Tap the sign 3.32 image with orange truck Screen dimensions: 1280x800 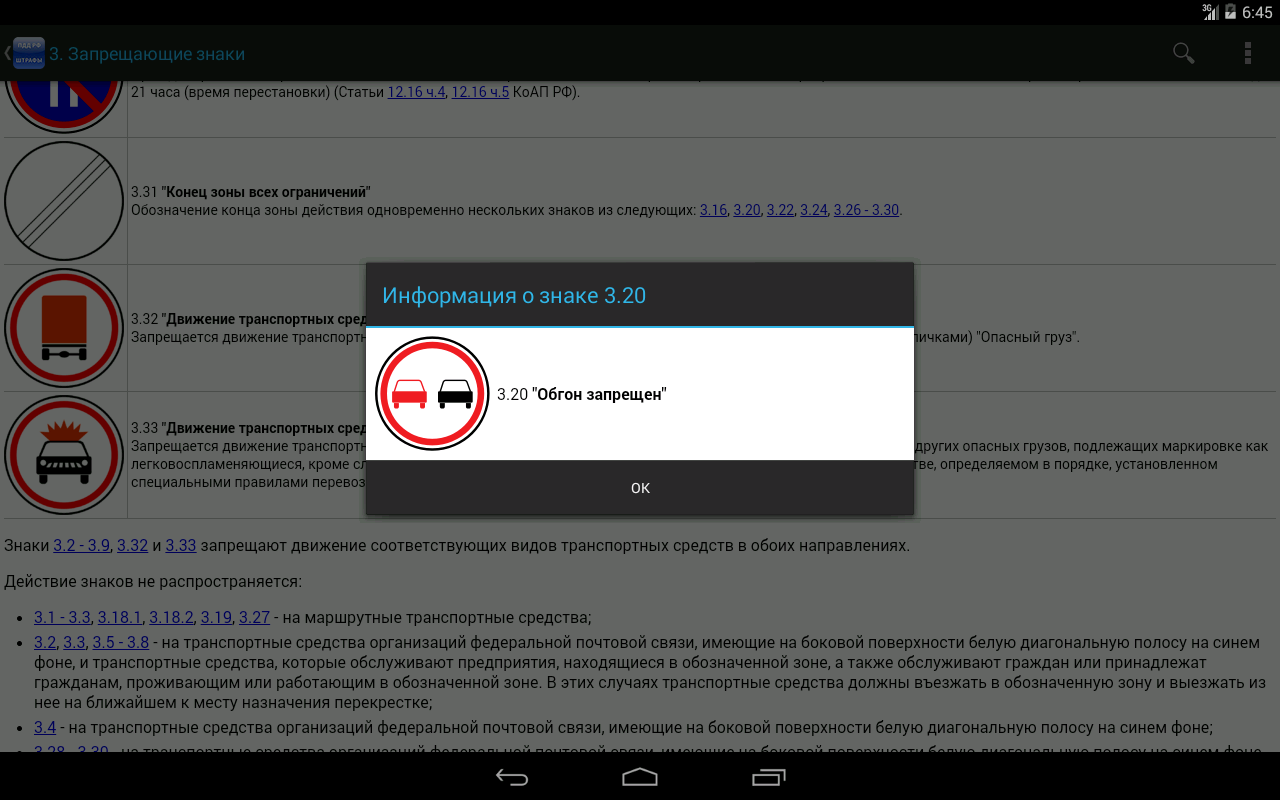(x=64, y=328)
